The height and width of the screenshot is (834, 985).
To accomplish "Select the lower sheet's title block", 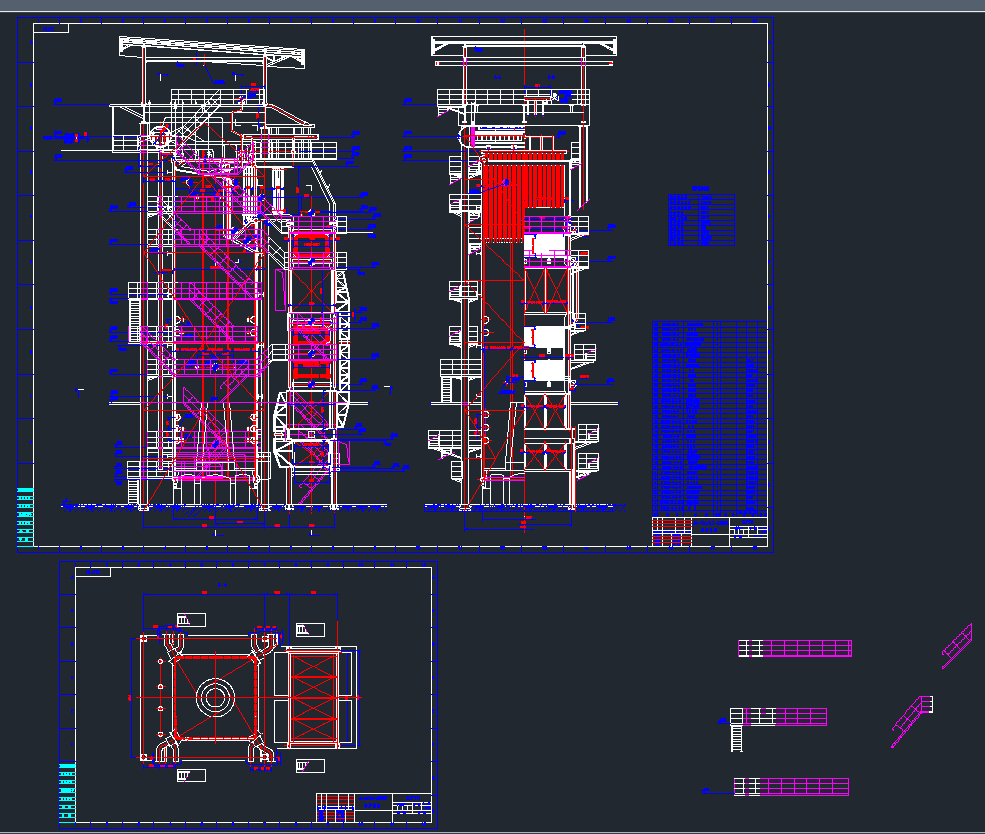I will [x=374, y=807].
